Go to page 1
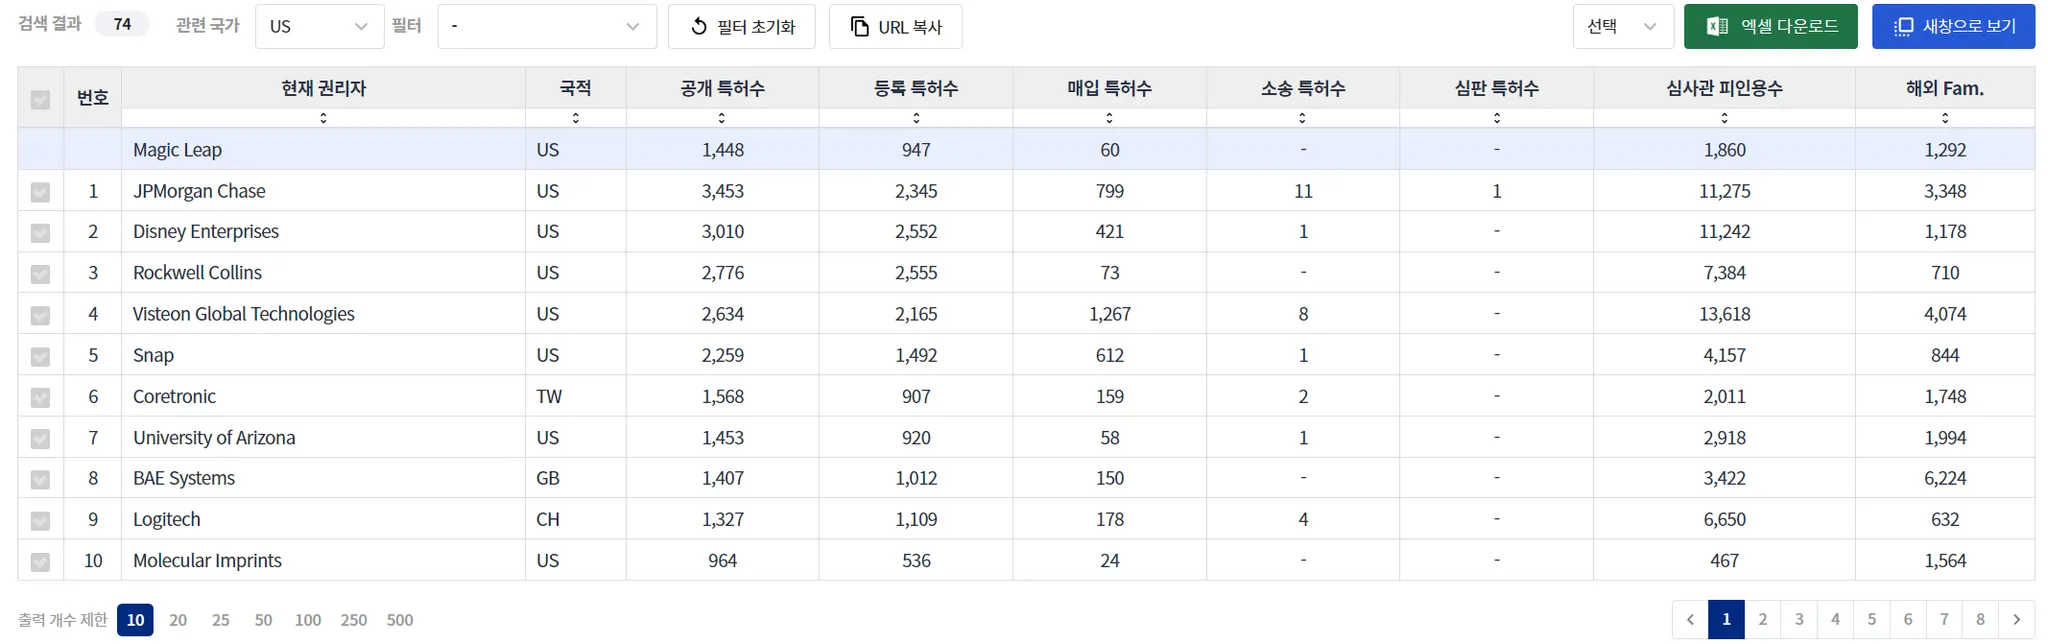The height and width of the screenshot is (644, 2048). pyautogui.click(x=1726, y=619)
